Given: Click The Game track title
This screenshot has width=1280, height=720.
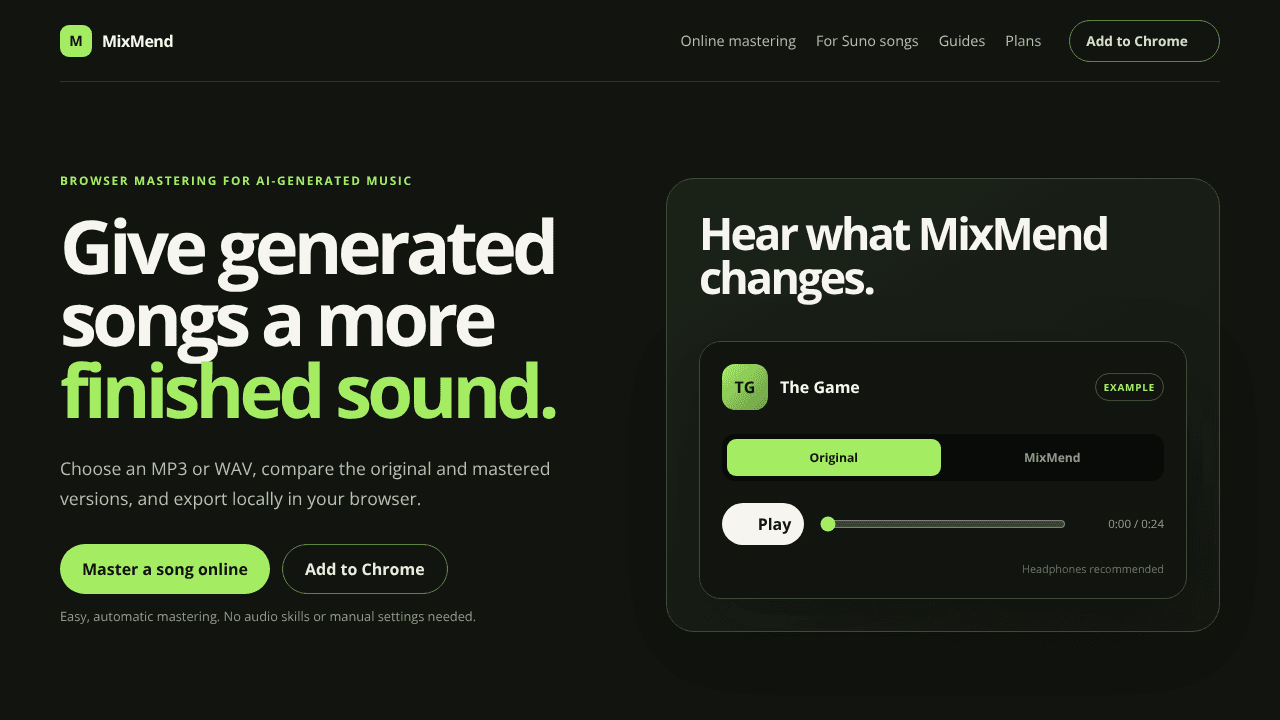Looking at the screenshot, I should point(820,387).
